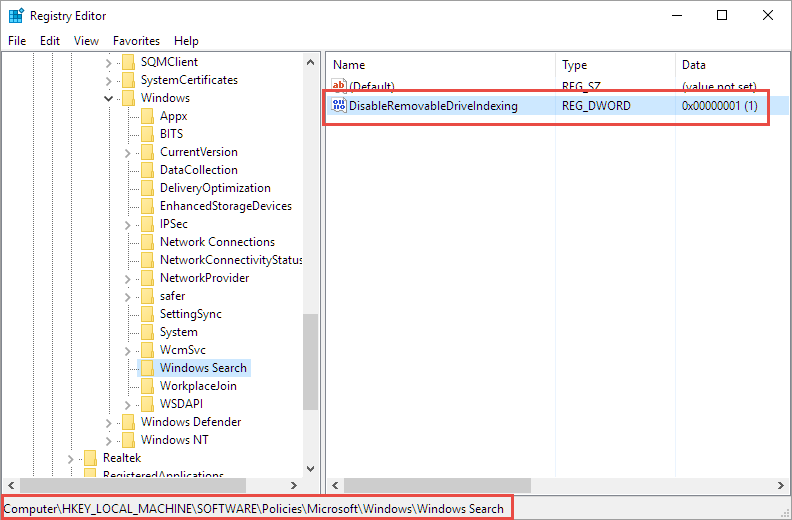This screenshot has width=792, height=520.
Task: Open the Edit menu
Action: click(x=50, y=41)
